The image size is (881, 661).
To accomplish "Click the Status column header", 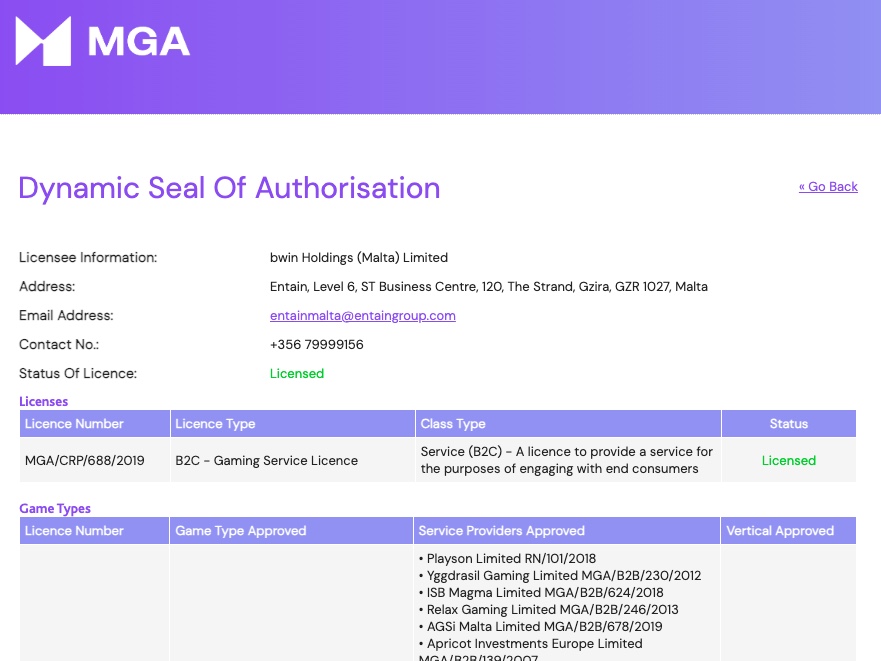I will 789,423.
